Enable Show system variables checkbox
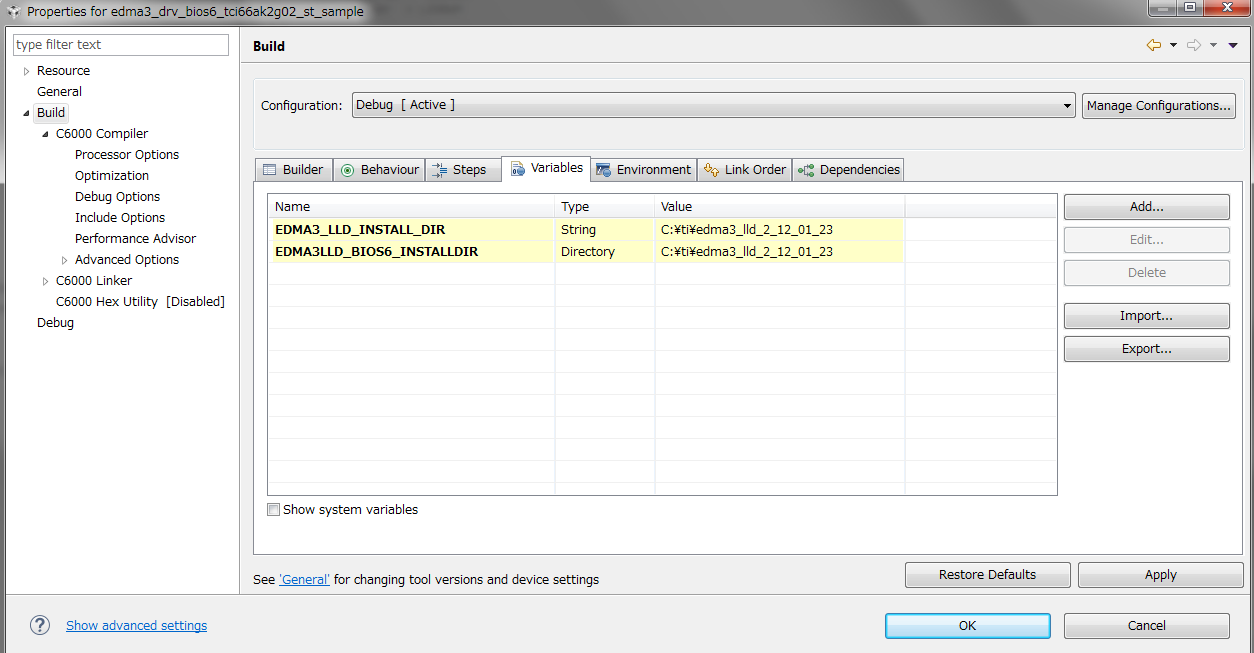The width and height of the screenshot is (1254, 653). pyautogui.click(x=274, y=510)
